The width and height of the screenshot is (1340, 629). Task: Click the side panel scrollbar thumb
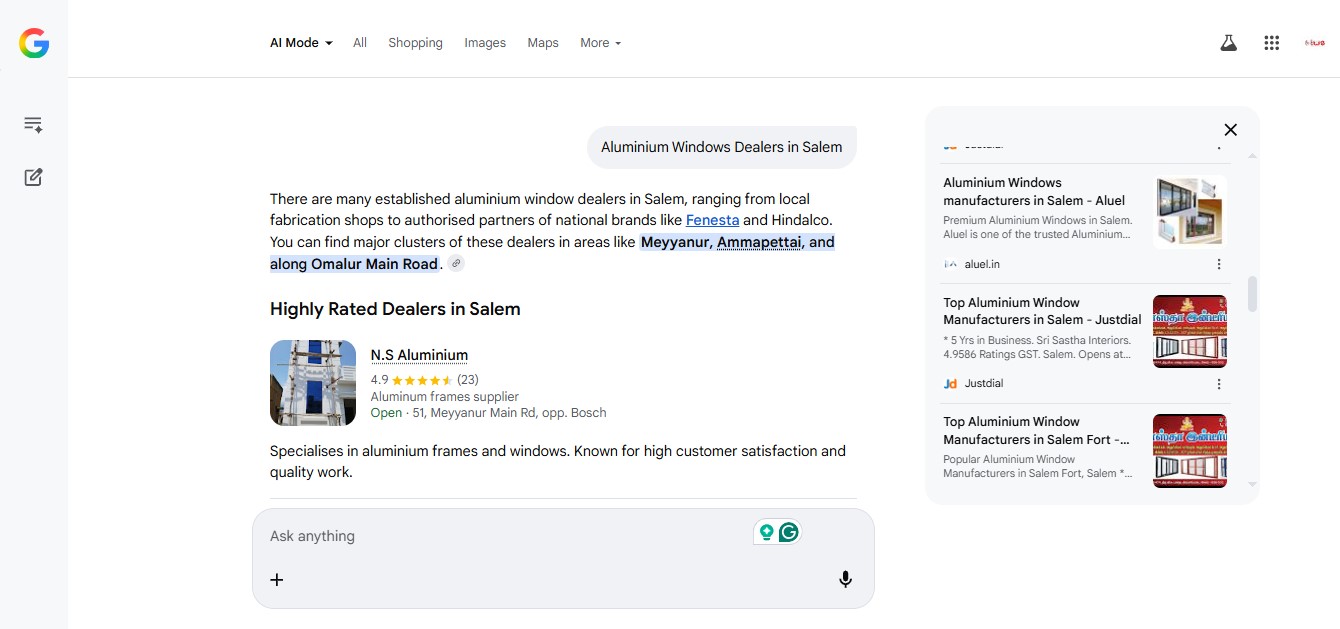point(1252,294)
